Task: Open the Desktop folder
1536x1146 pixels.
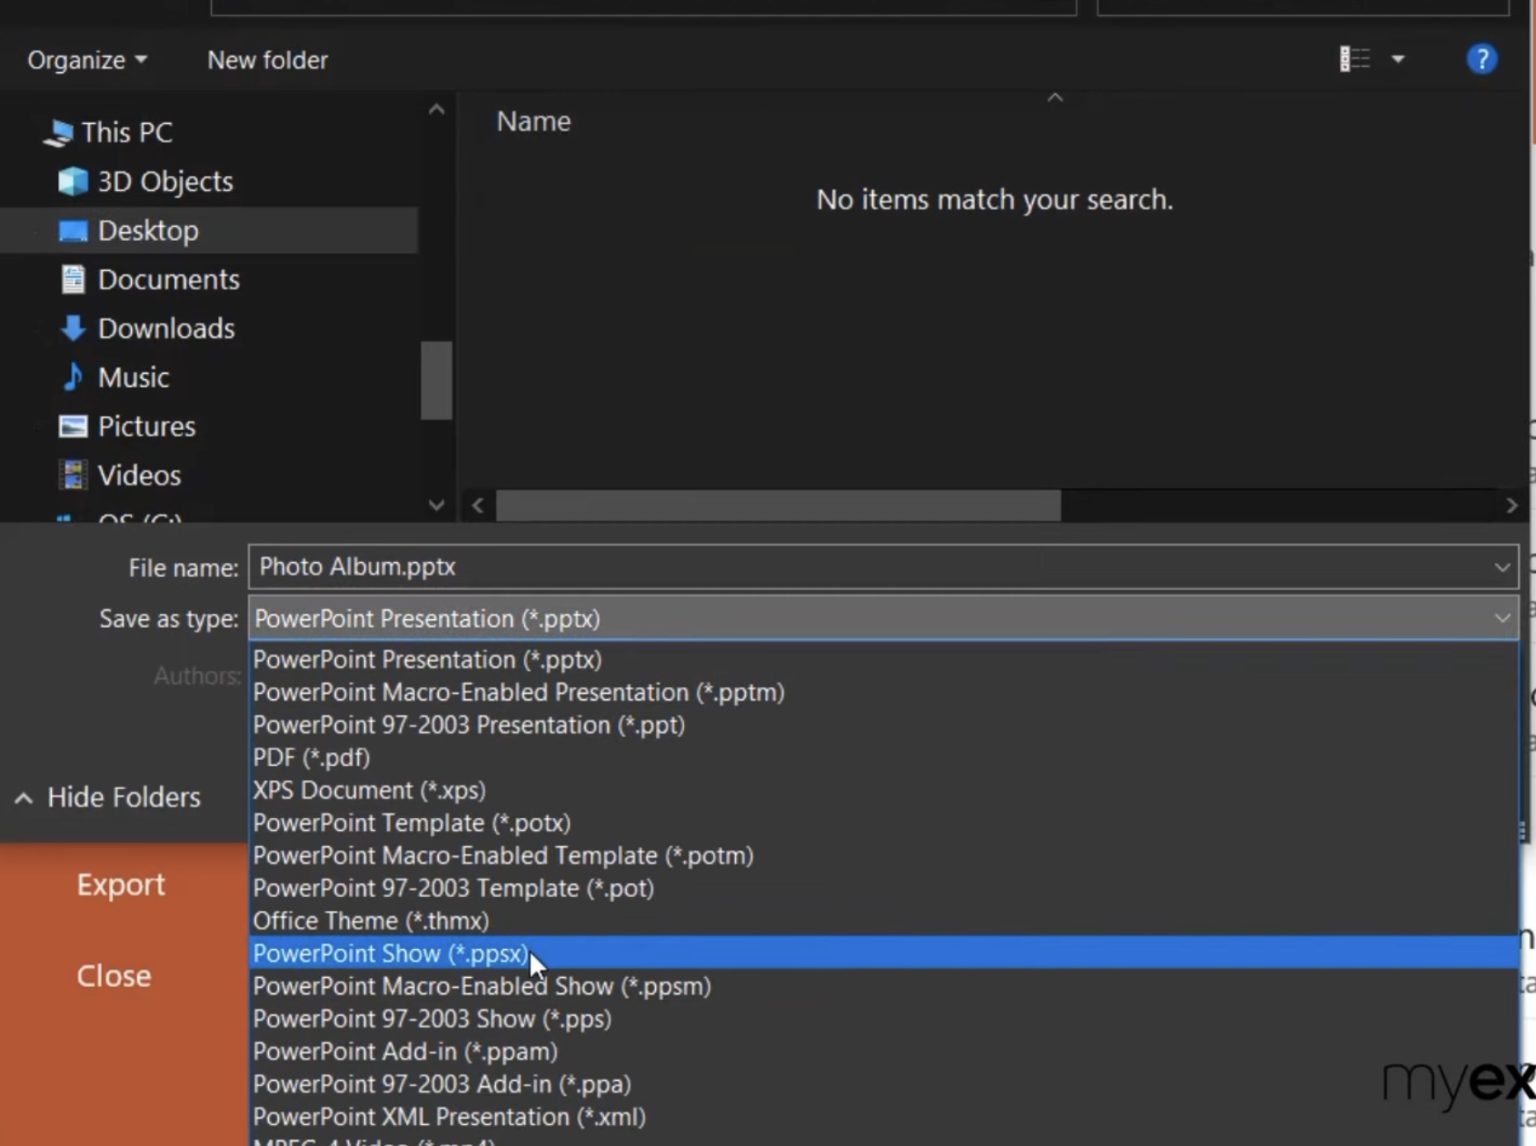Action: pos(148,230)
